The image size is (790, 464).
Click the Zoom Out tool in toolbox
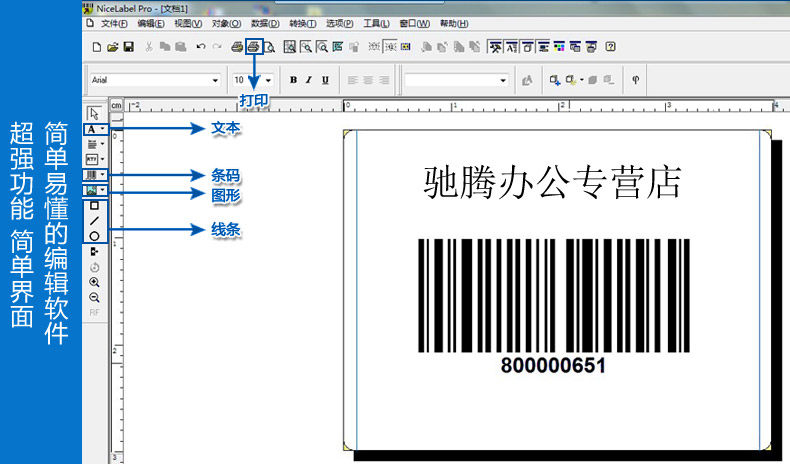pos(94,297)
